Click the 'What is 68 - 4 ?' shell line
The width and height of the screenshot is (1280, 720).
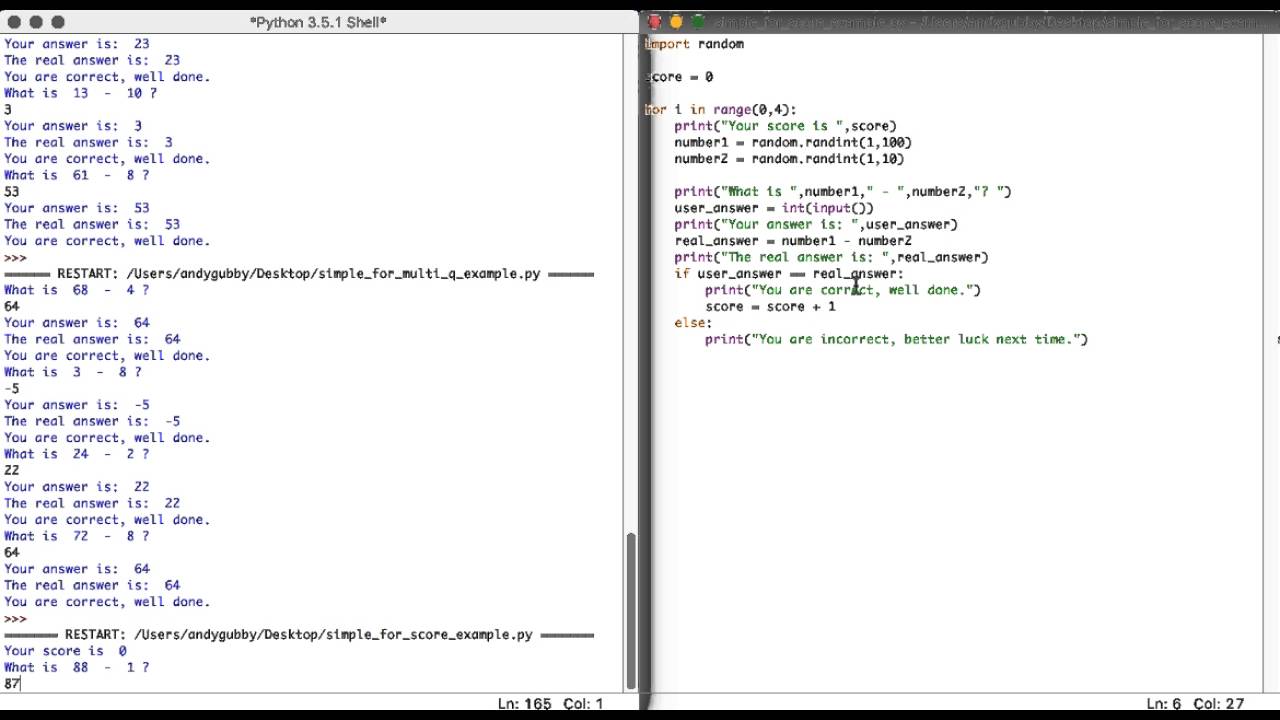pyautogui.click(x=76, y=290)
